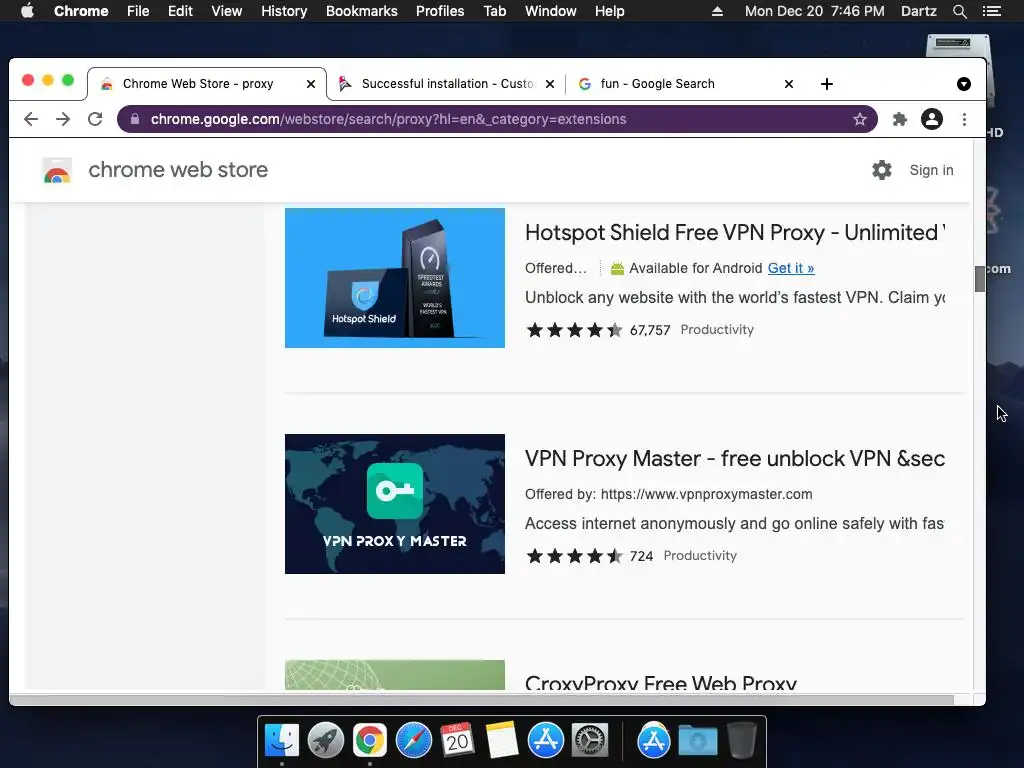This screenshot has height=768, width=1024.
Task: Click the Hotspot Shield thumbnail image
Action: [x=394, y=278]
